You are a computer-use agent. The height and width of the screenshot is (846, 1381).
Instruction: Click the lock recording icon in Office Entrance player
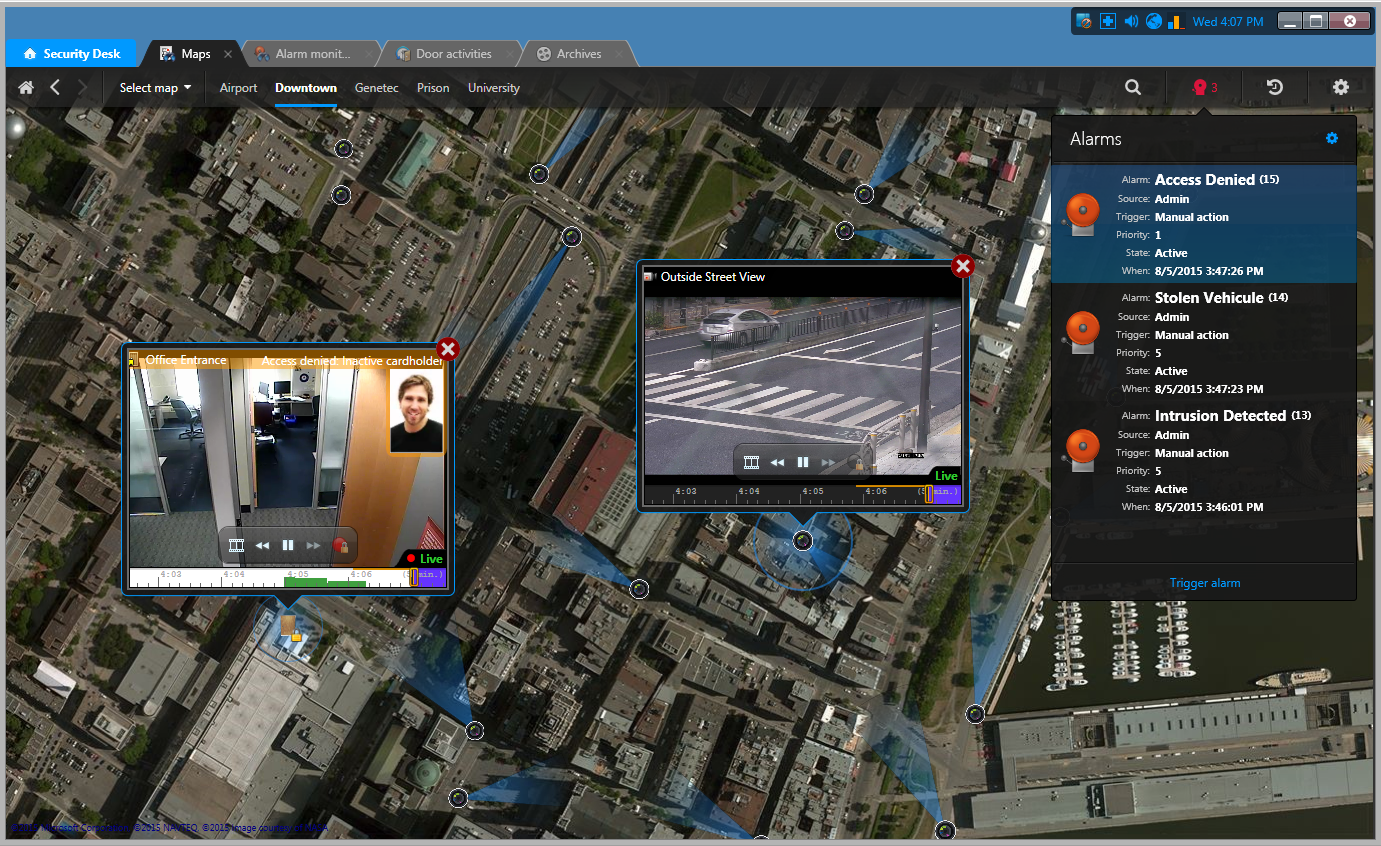click(345, 545)
